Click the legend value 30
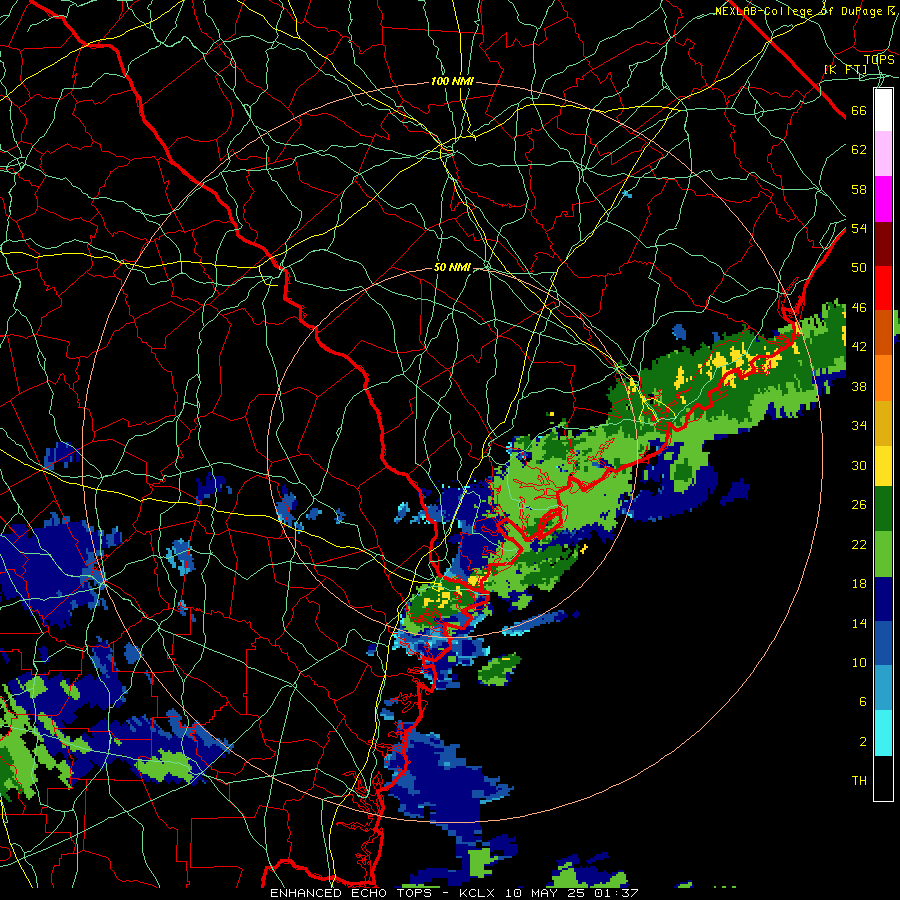 click(859, 465)
